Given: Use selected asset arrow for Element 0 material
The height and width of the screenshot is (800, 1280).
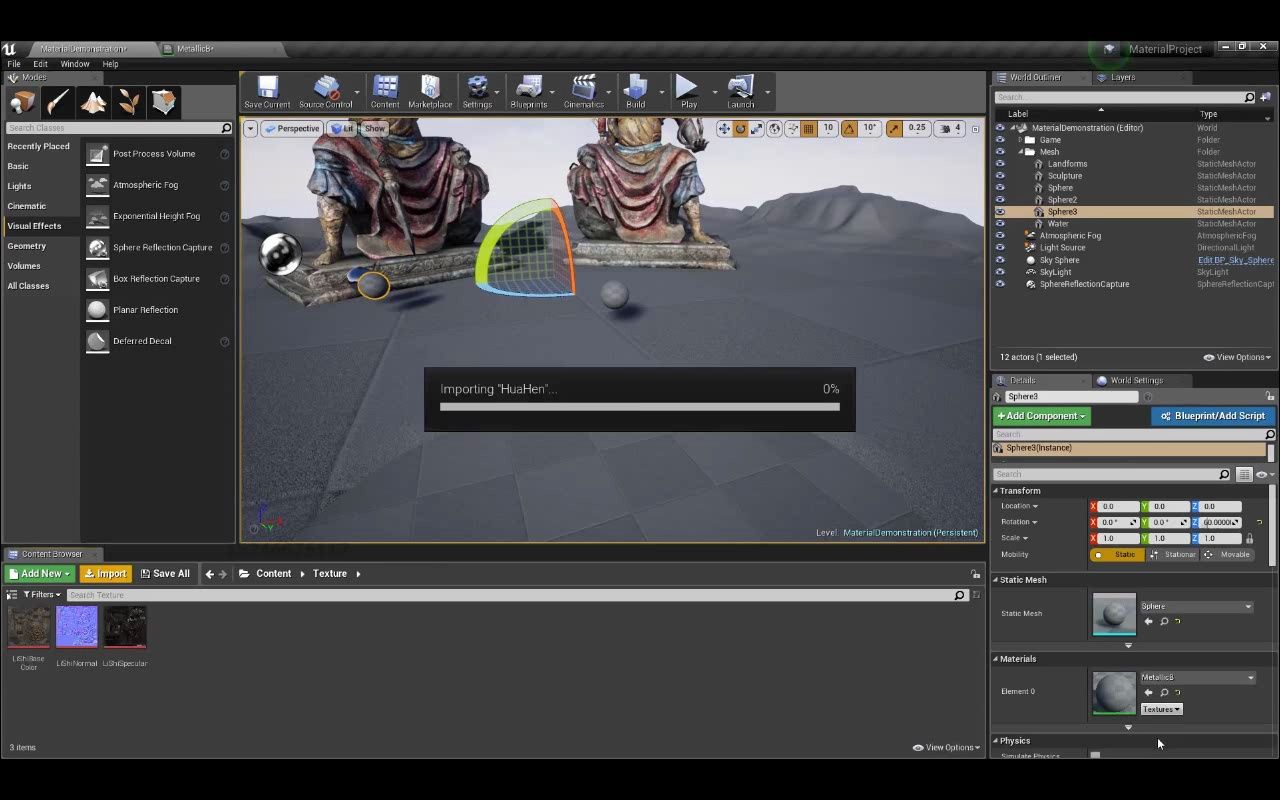Looking at the screenshot, I should coord(1148,692).
